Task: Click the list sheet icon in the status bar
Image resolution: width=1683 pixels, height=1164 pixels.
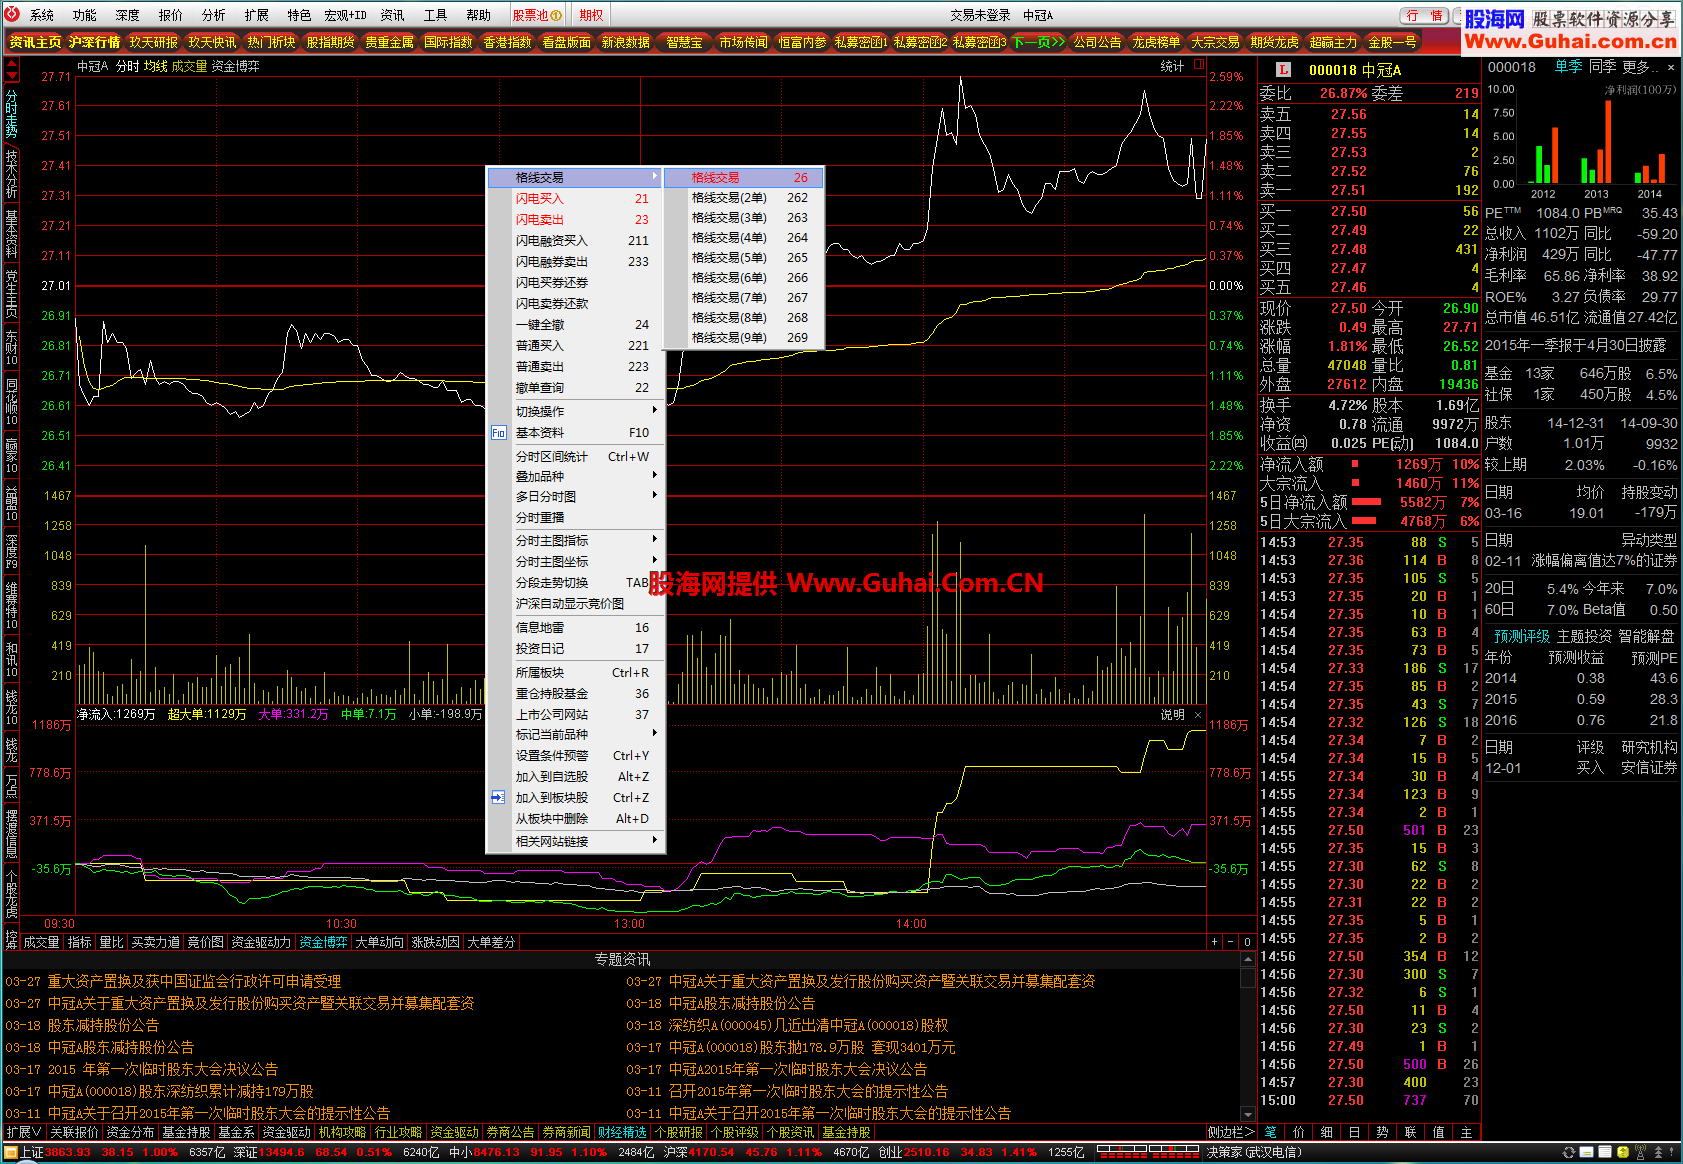Action: [1606, 1152]
